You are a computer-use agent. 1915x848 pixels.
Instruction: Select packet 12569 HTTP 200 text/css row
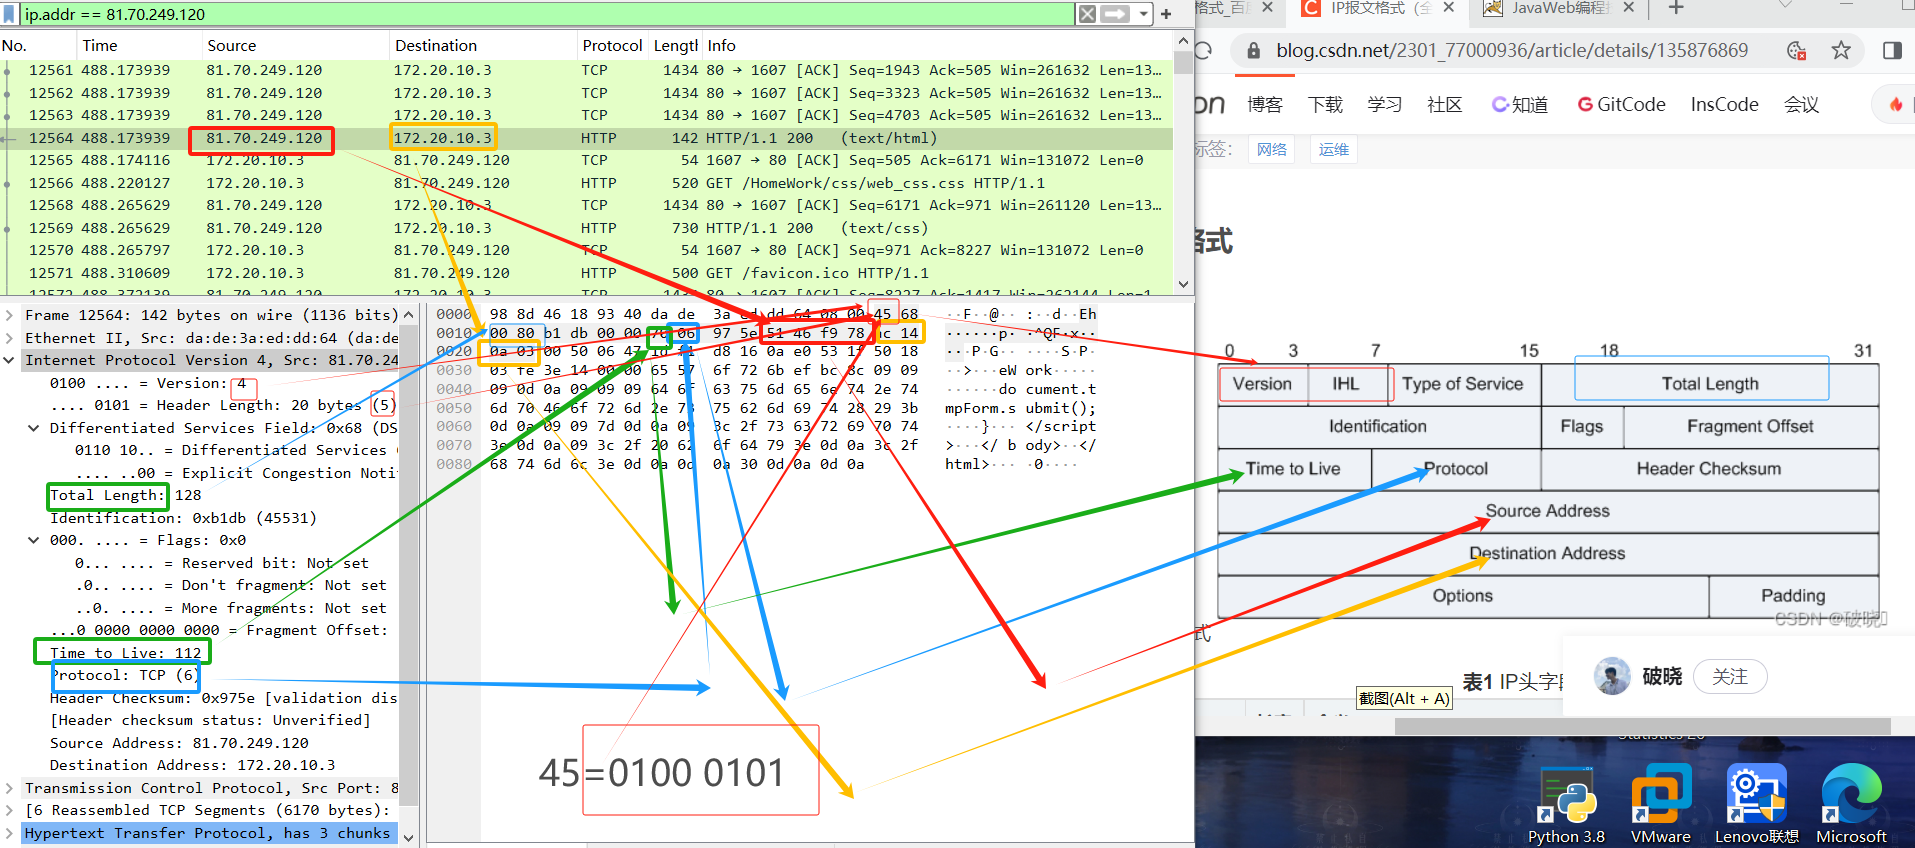point(587,228)
